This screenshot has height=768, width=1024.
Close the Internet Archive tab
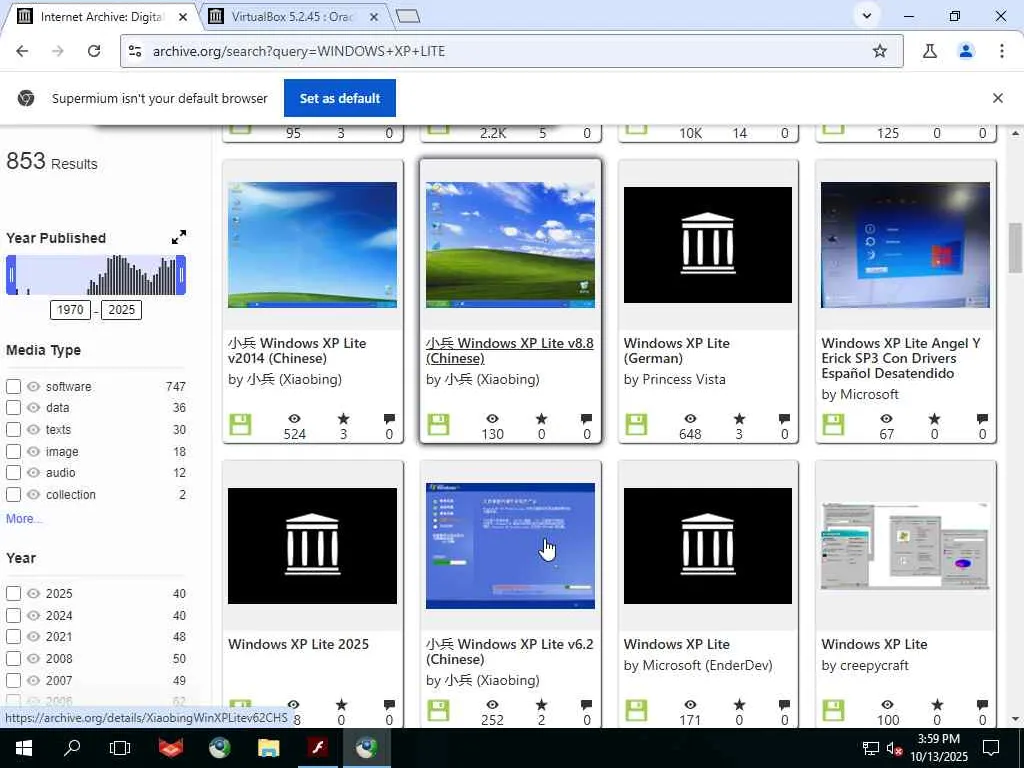(183, 17)
